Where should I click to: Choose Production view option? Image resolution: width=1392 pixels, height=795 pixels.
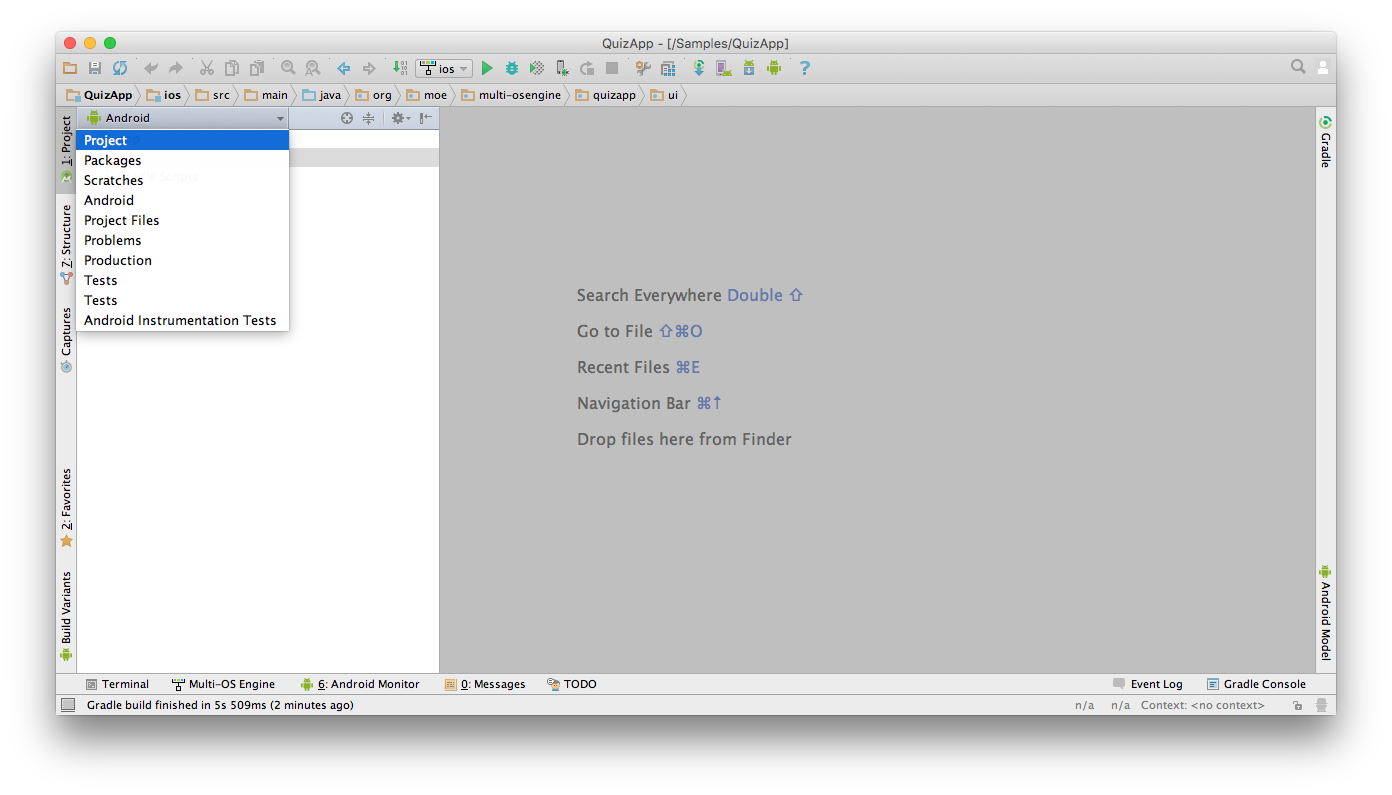click(x=183, y=260)
